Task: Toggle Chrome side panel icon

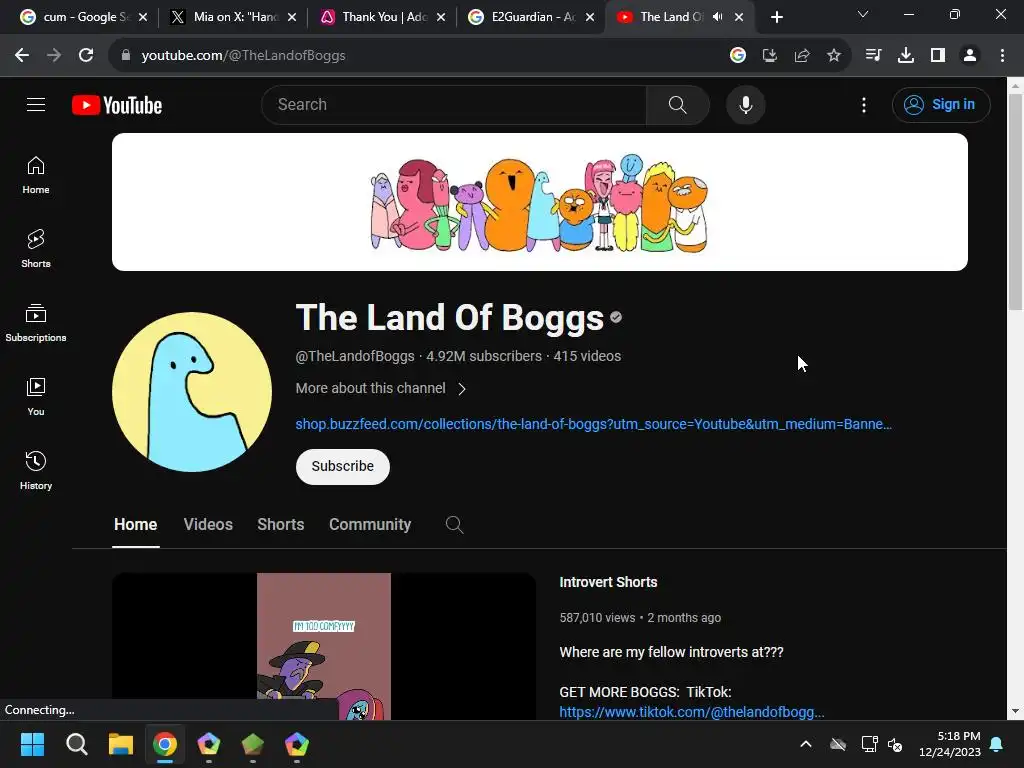Action: click(x=938, y=56)
